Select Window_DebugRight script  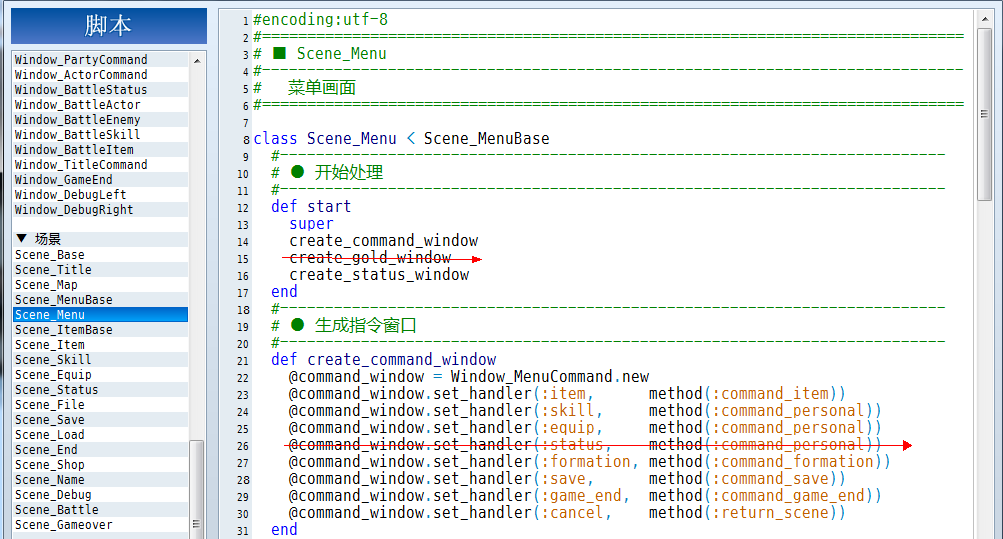tap(100, 210)
